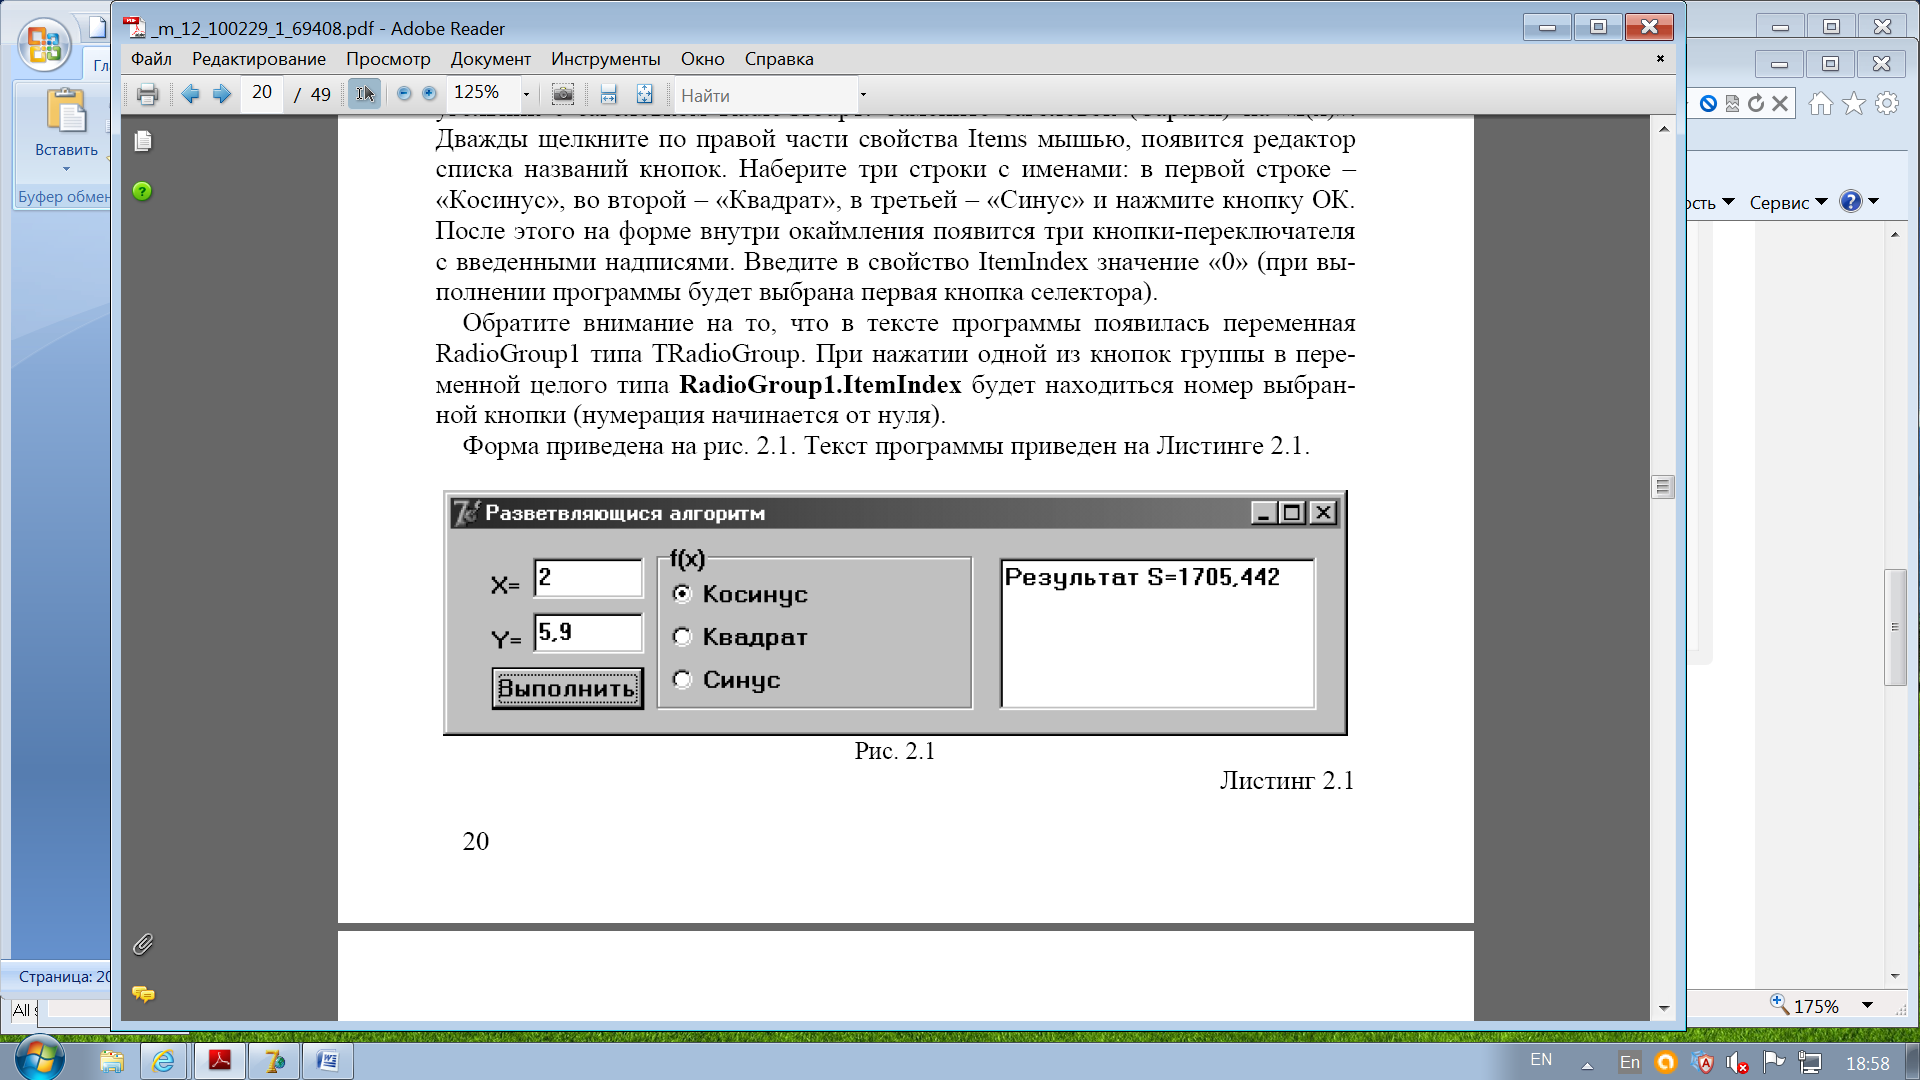Open the Инструменты menu
This screenshot has width=1920, height=1080.
point(605,58)
